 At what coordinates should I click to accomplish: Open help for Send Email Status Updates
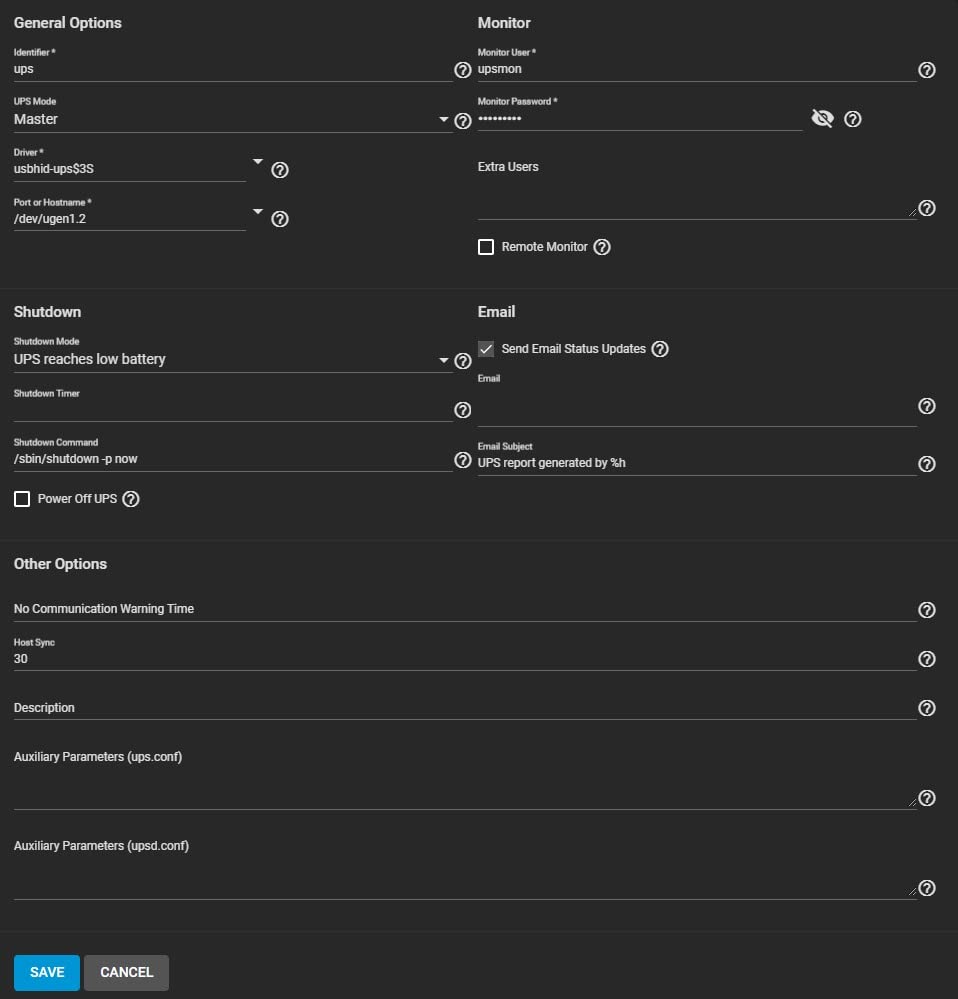point(659,349)
